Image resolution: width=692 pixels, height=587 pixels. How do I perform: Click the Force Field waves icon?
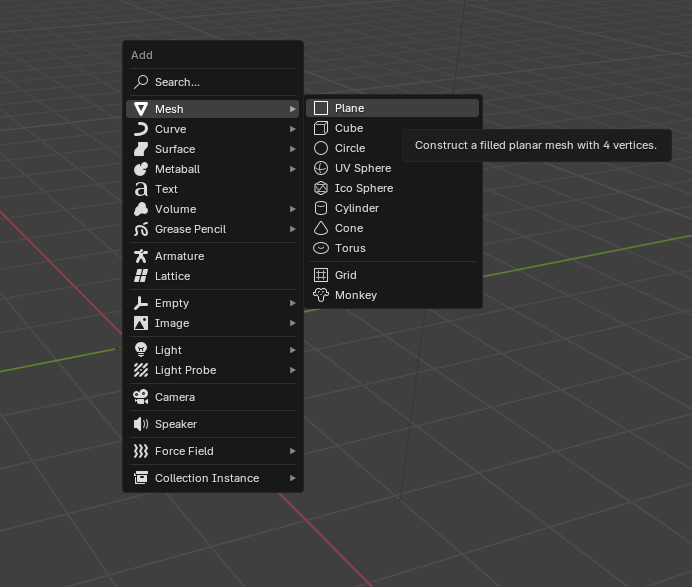(x=141, y=451)
